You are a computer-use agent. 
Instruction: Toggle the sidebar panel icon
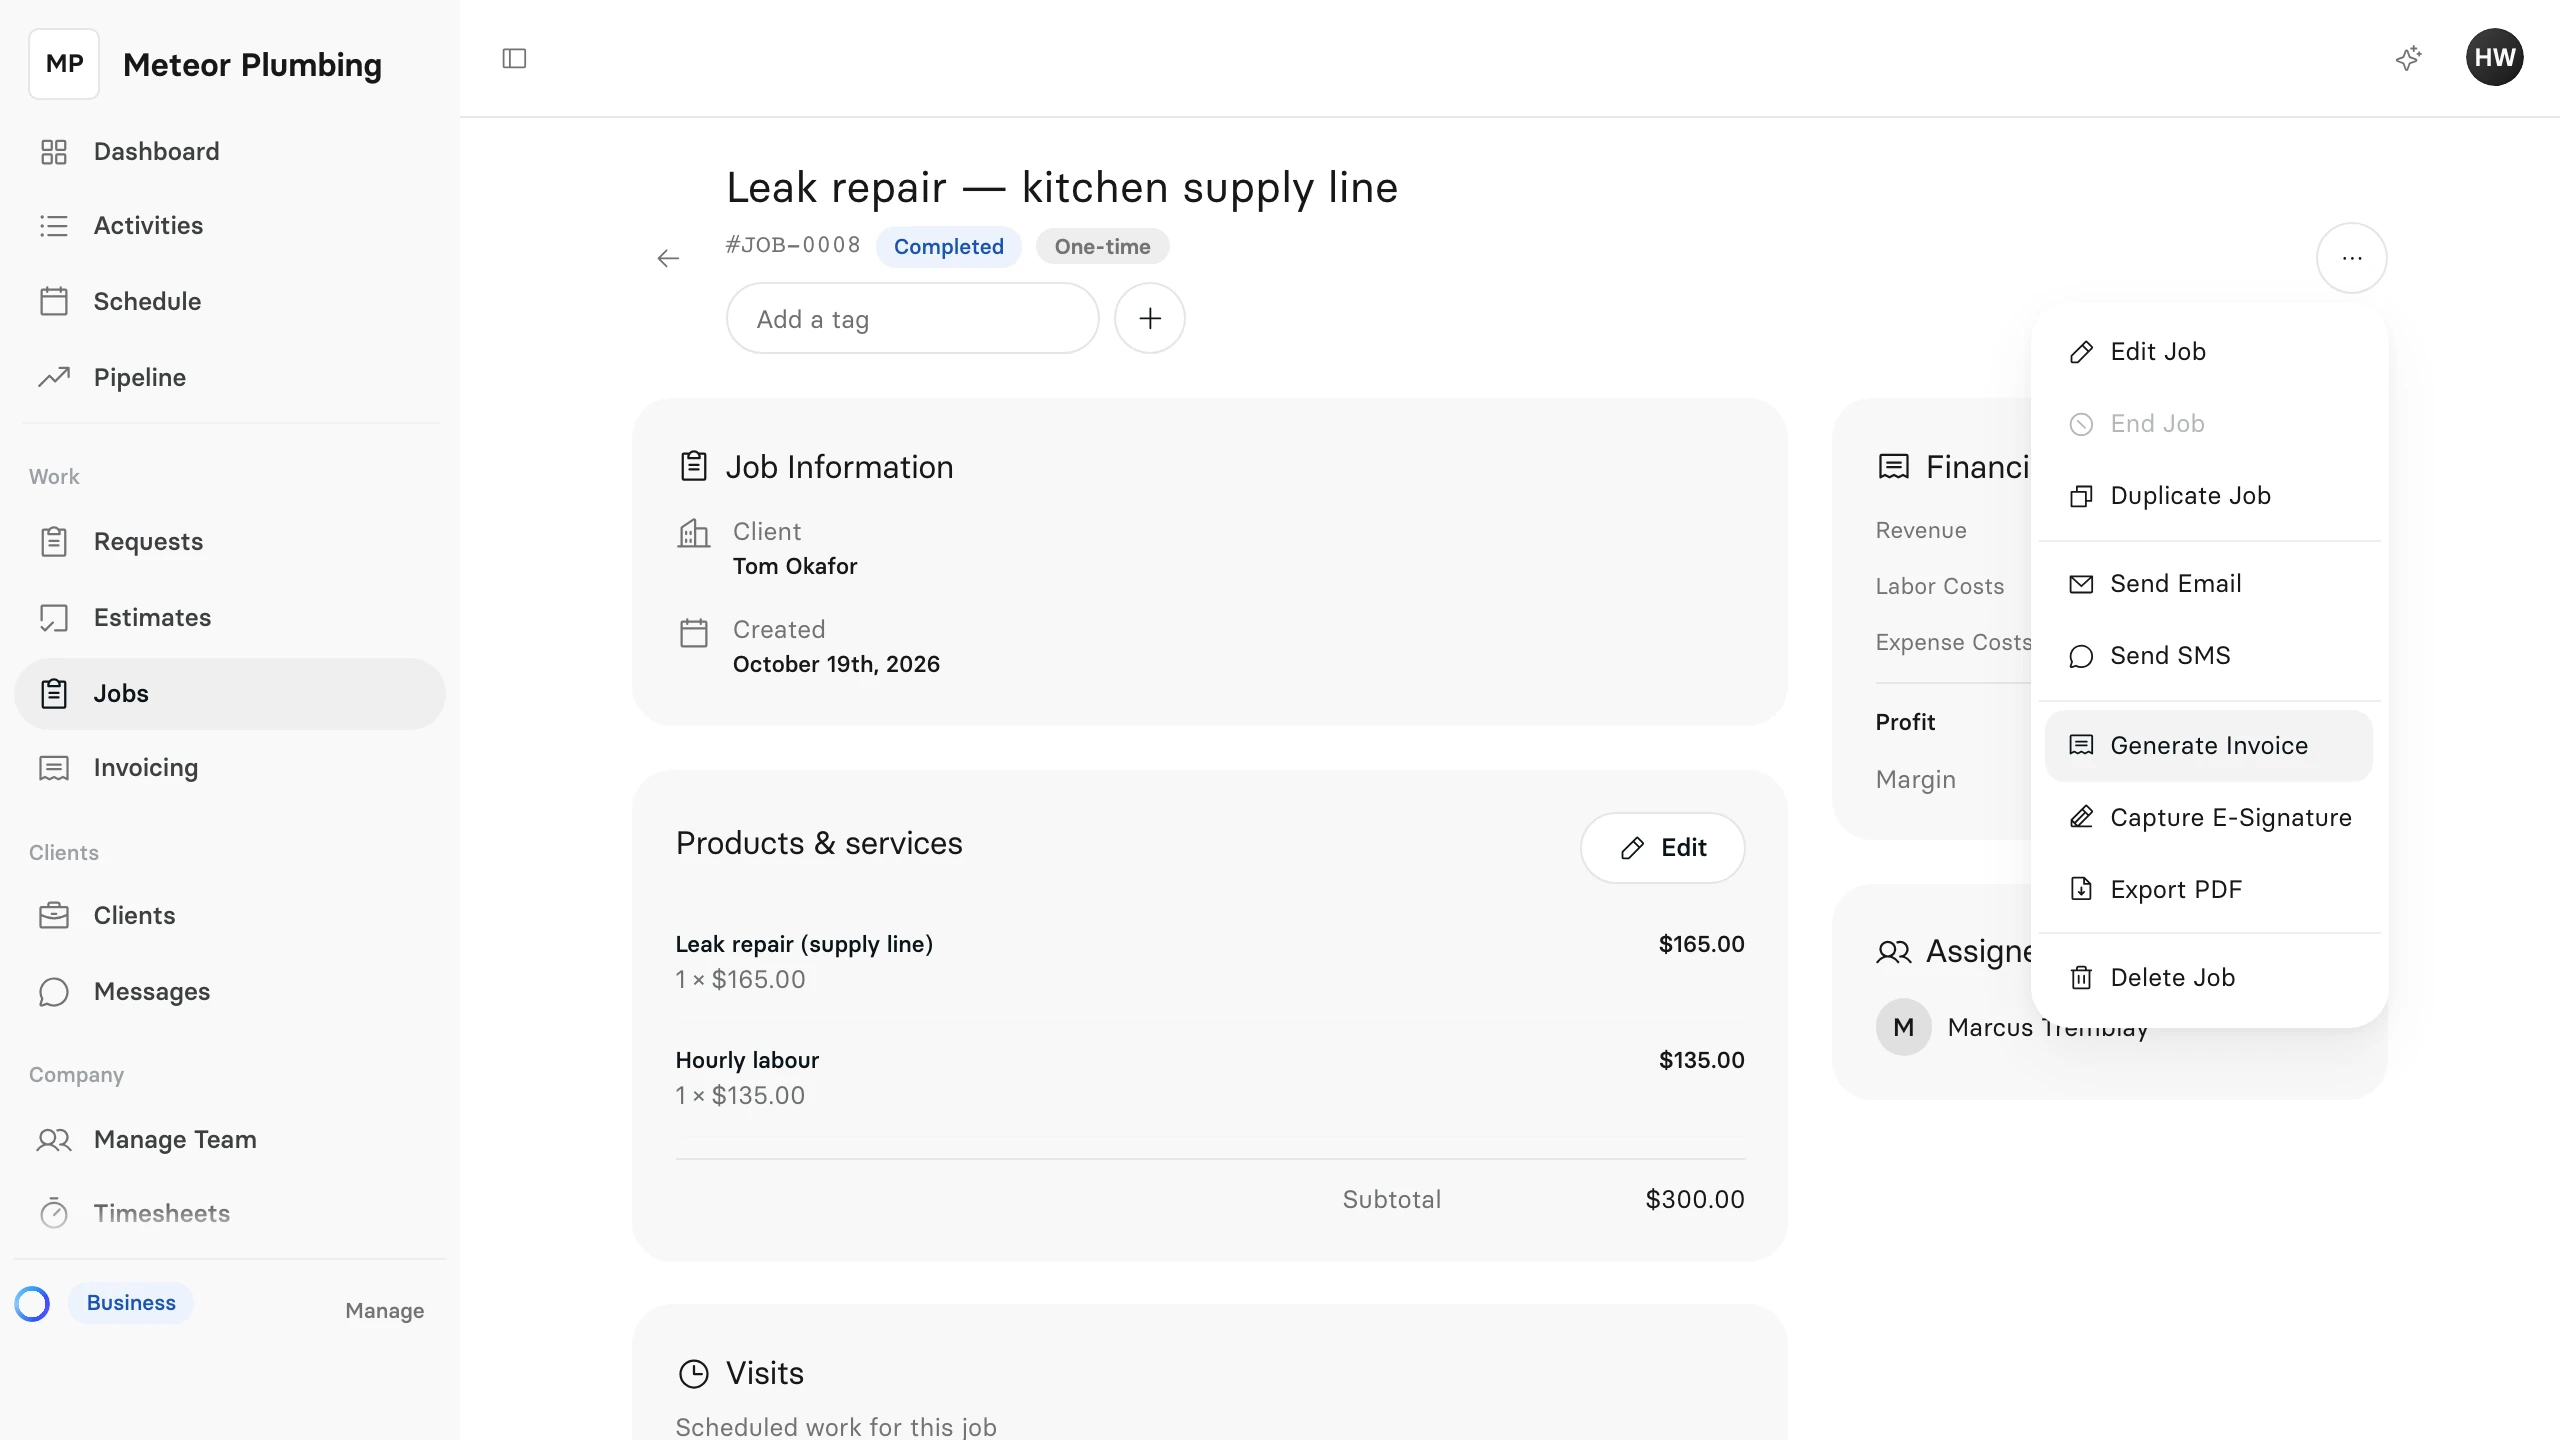514,58
